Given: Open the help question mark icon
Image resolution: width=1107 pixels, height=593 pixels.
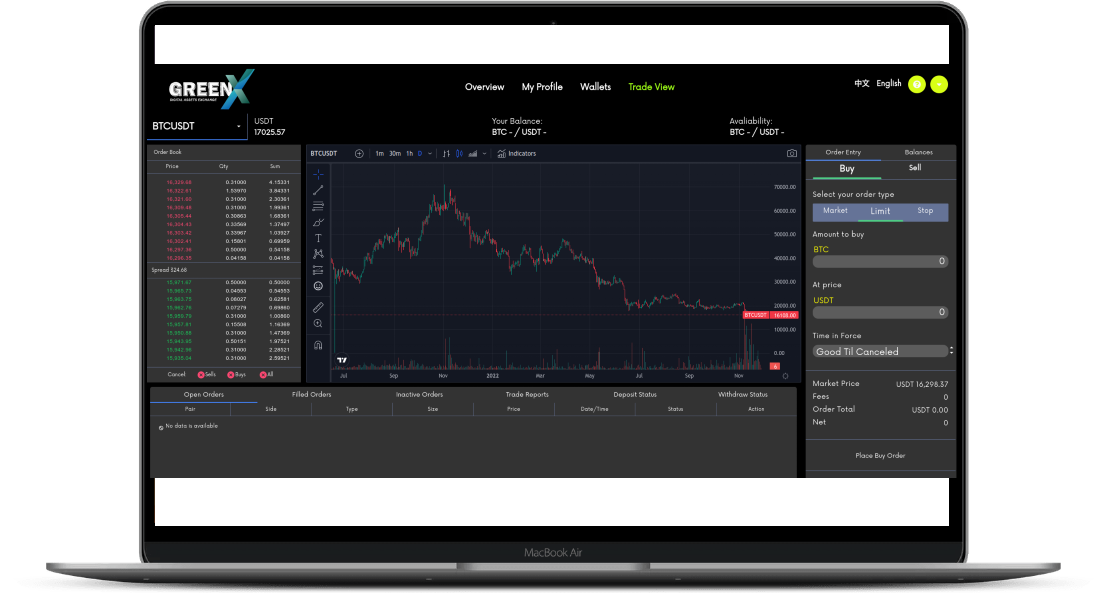Looking at the screenshot, I should click(916, 85).
